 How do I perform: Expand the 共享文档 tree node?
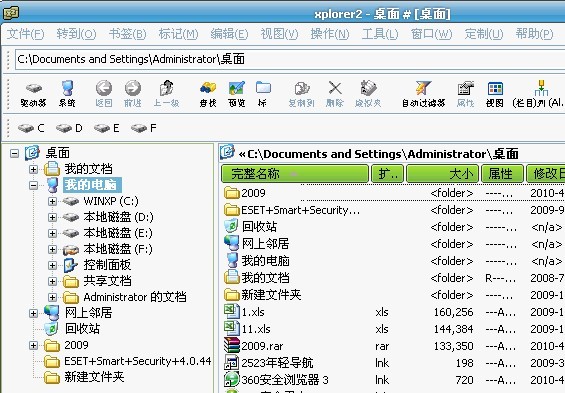[53, 281]
